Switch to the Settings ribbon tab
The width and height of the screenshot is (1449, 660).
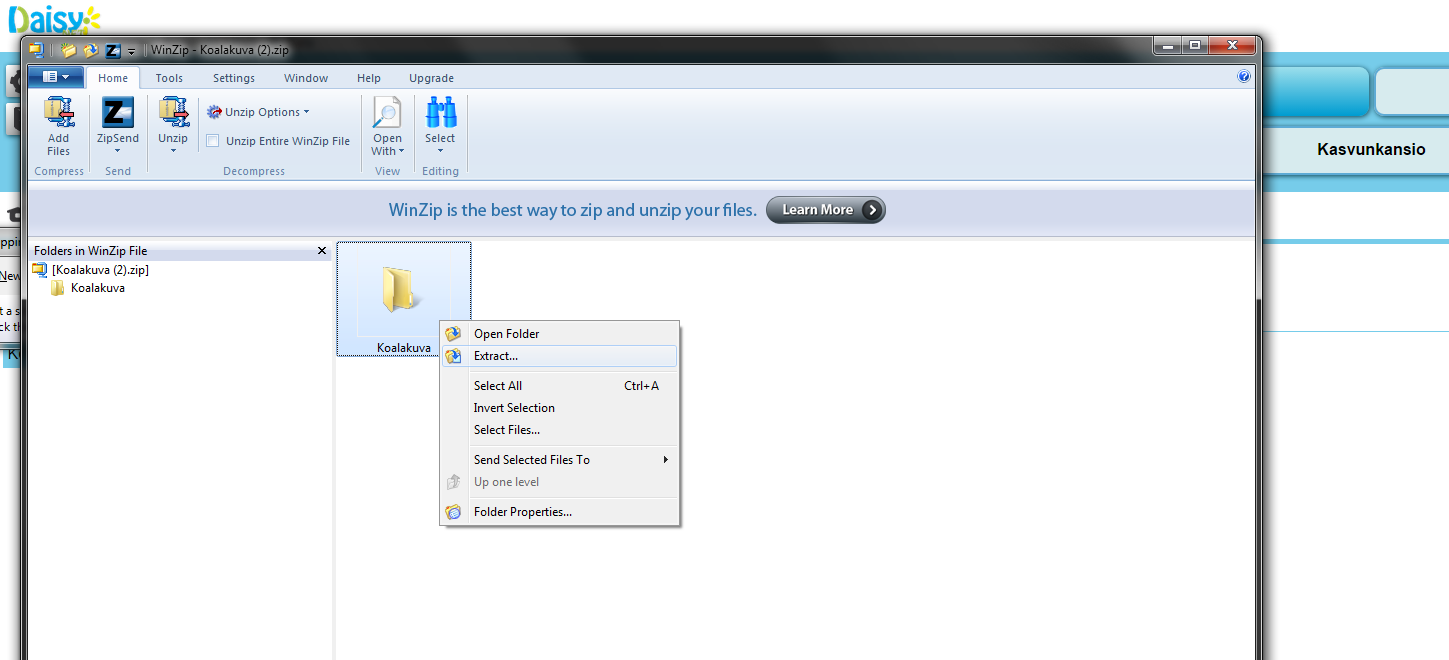pos(234,78)
